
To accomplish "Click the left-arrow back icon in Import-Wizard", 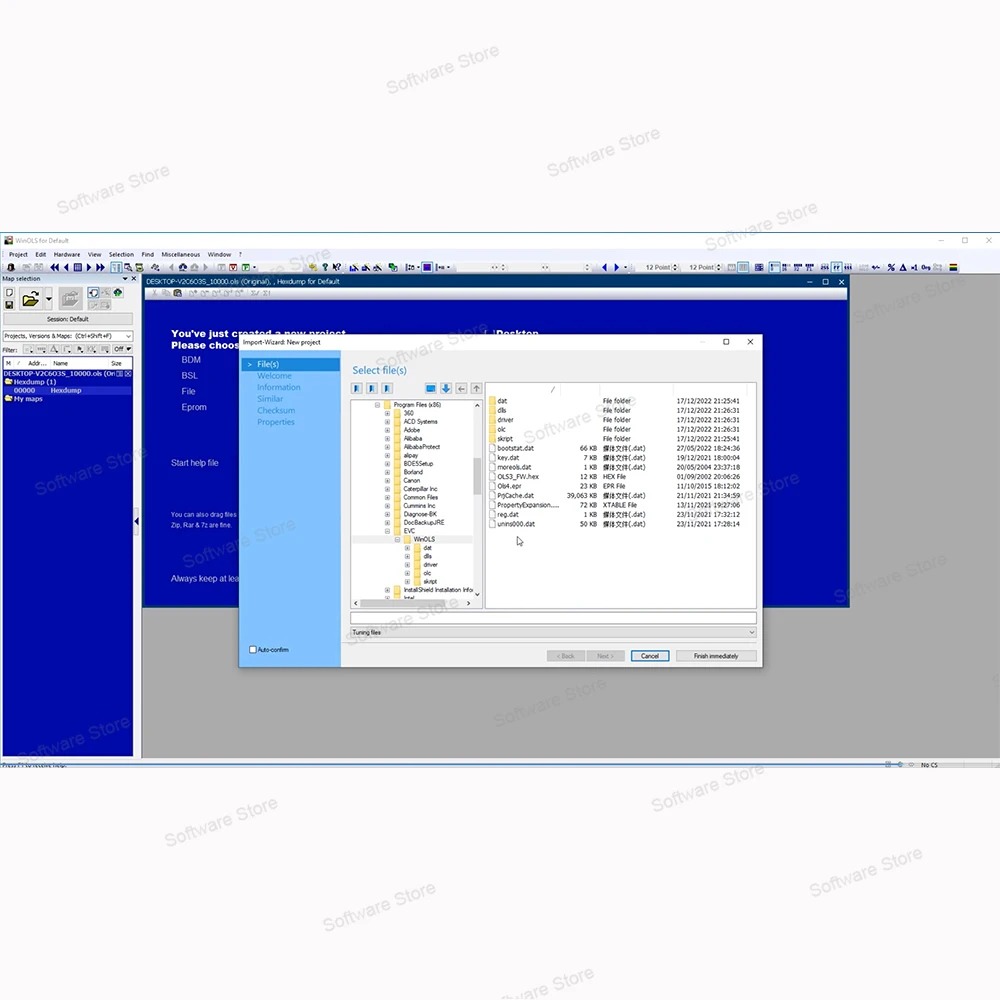I will pos(461,388).
